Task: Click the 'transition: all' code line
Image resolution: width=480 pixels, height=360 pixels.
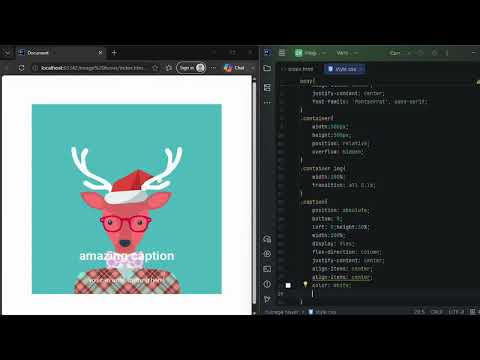Action: pos(344,185)
